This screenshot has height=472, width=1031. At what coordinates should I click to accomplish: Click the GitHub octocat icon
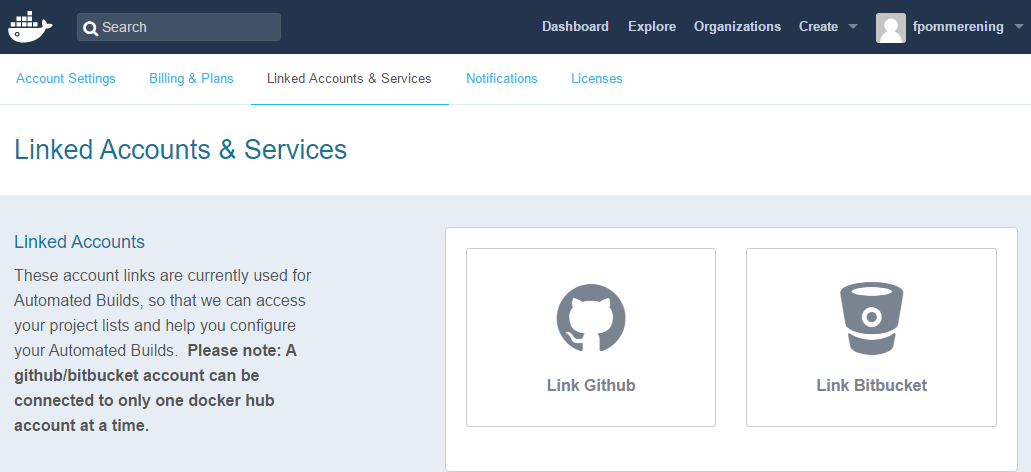590,318
